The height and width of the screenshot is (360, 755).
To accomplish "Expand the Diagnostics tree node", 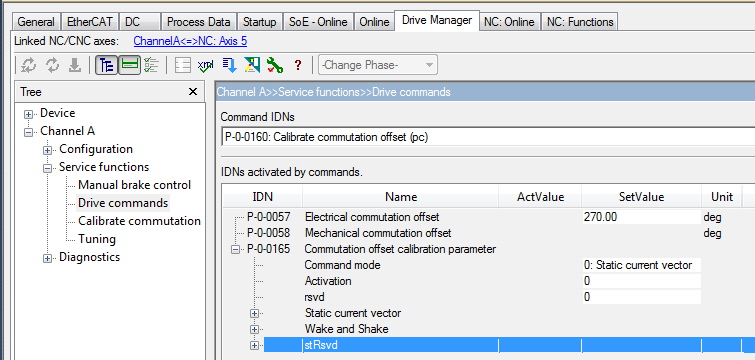I will 48,258.
